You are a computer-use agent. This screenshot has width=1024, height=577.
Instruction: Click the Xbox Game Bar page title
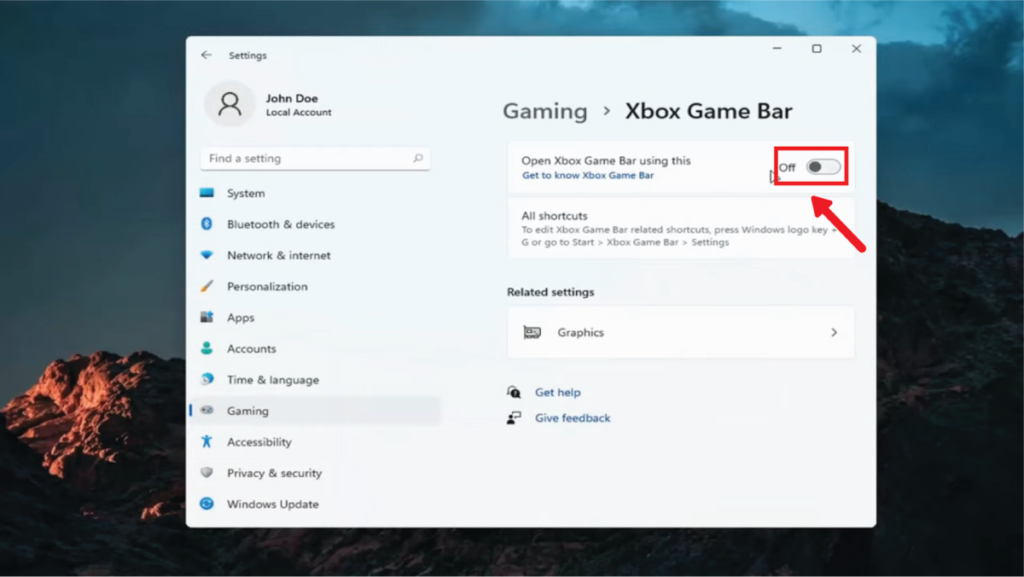(x=709, y=111)
